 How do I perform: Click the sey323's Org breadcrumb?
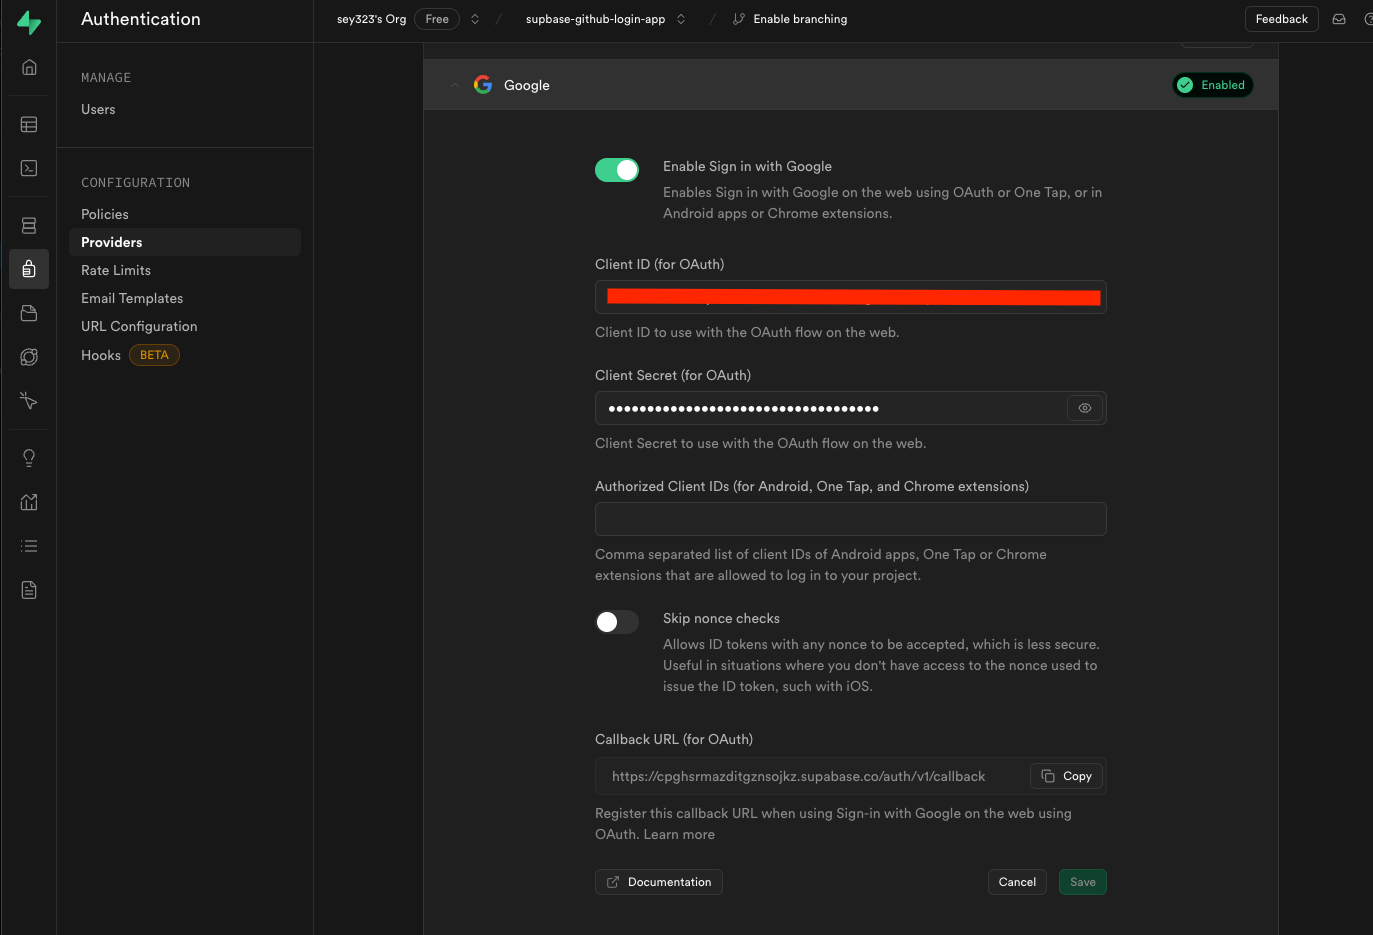pos(371,19)
